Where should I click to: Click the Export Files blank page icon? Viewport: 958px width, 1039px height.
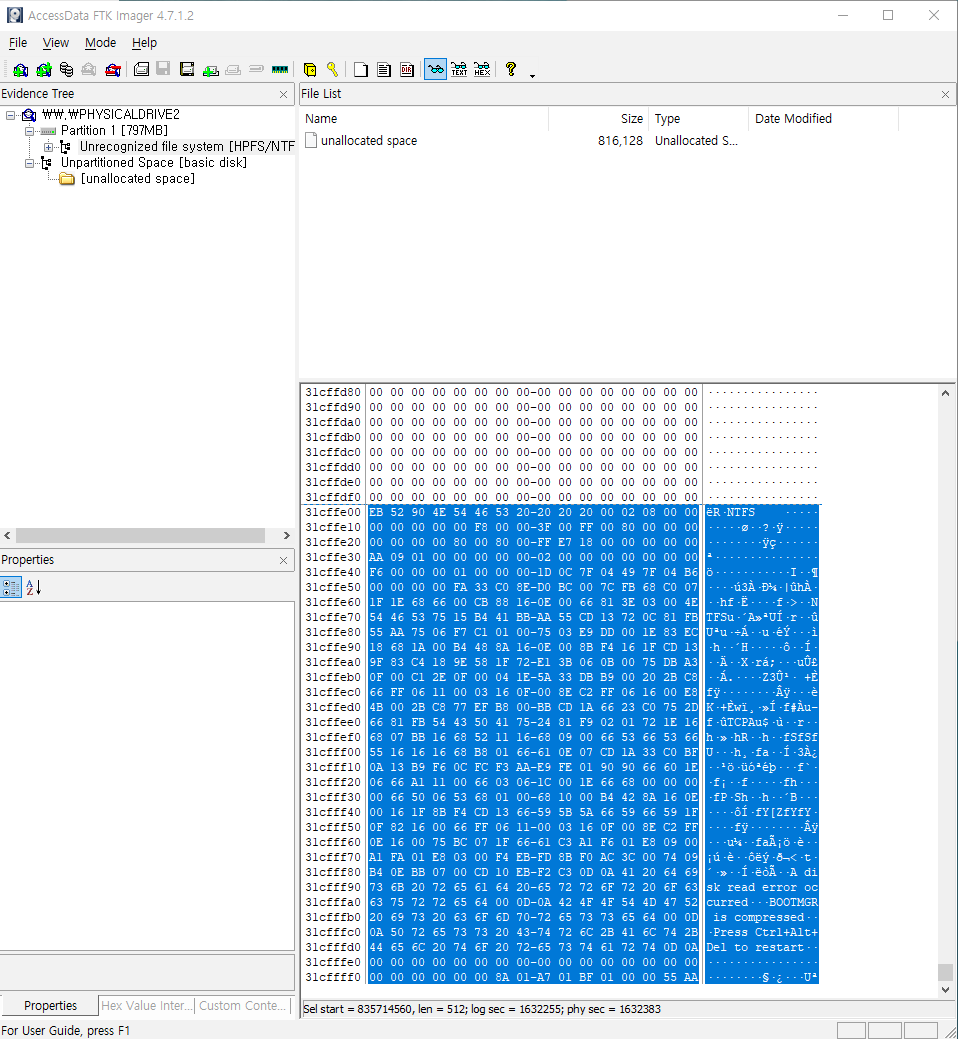click(x=360, y=69)
